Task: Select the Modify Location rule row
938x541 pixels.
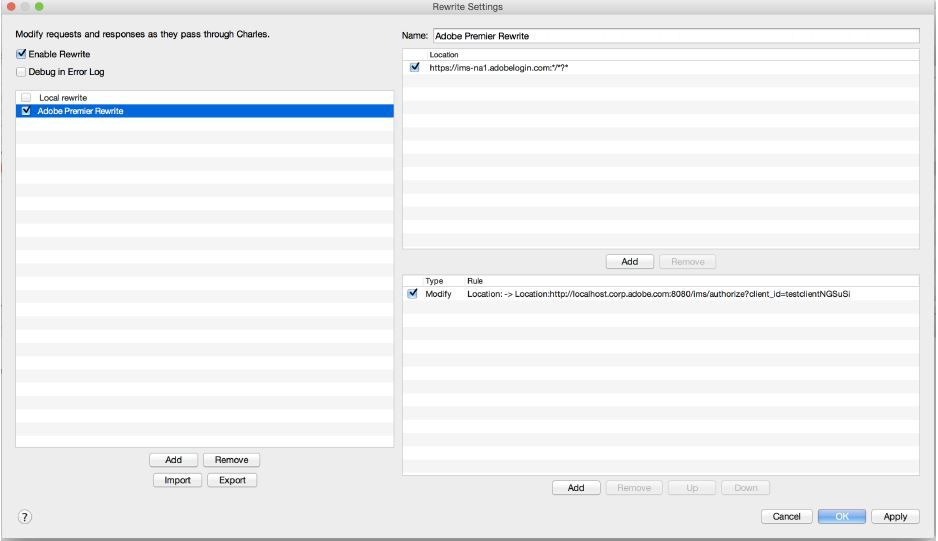Action: (x=661, y=294)
